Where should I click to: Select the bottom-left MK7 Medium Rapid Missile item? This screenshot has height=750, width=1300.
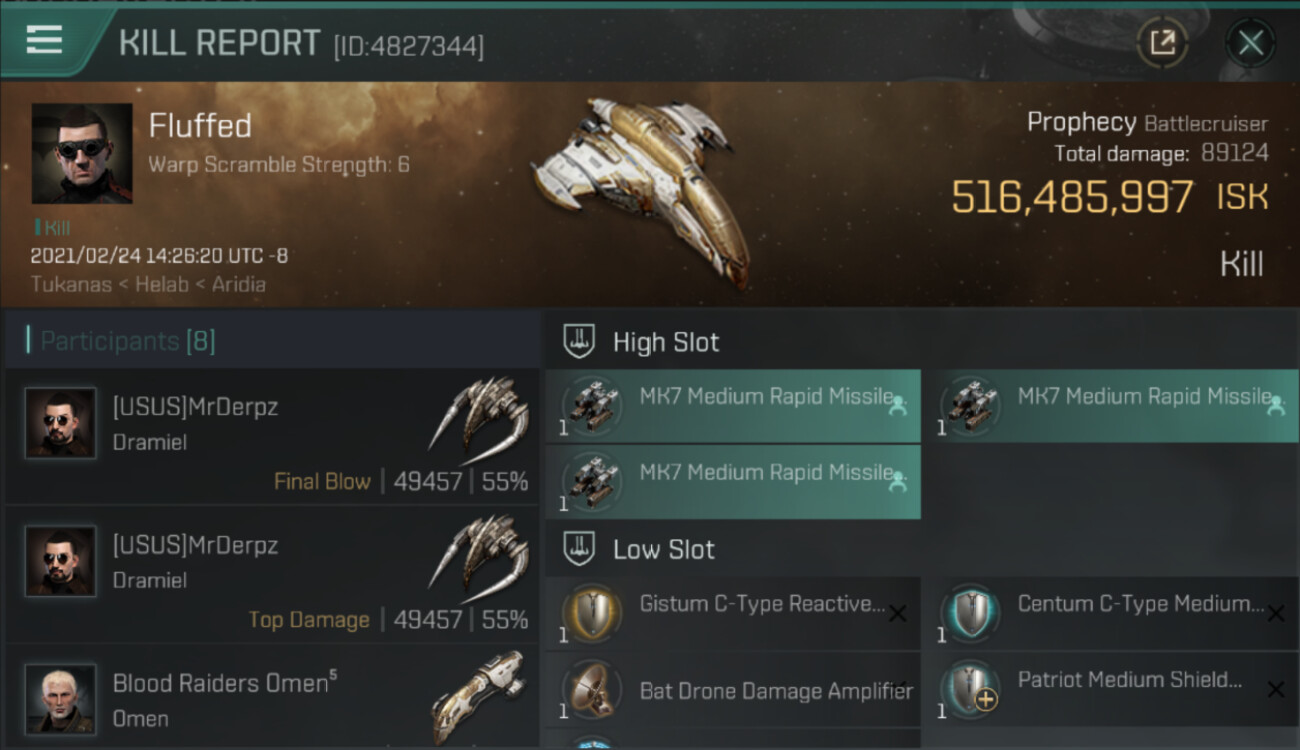coord(733,482)
